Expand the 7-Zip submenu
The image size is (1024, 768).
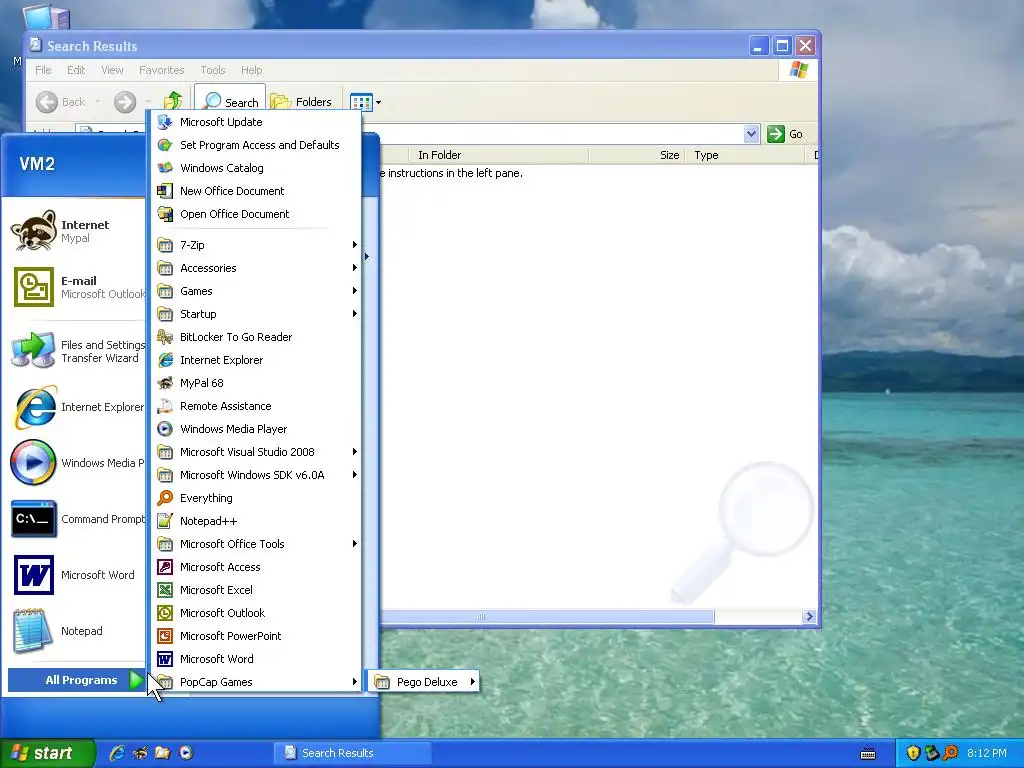(x=256, y=245)
